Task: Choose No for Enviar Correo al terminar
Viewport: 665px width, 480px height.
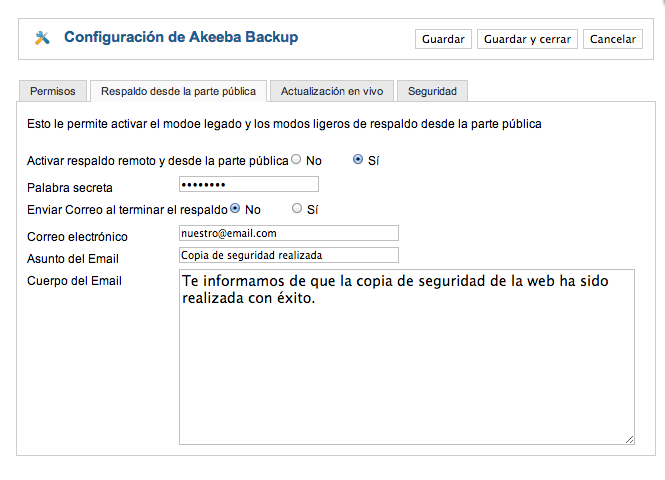Action: 235,208
